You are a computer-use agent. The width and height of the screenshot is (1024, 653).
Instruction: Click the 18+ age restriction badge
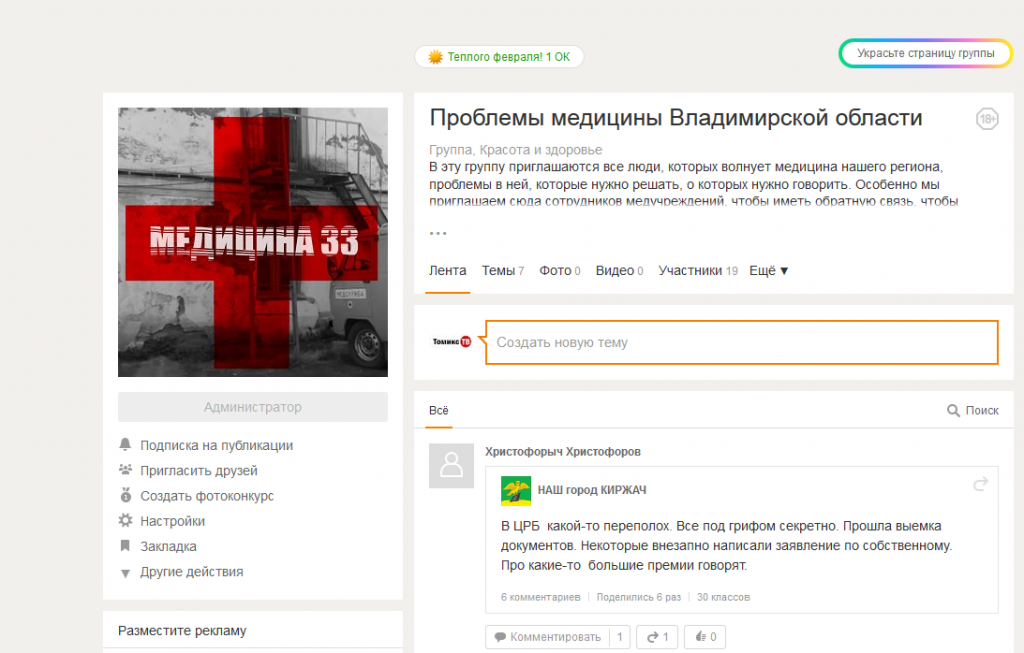[987, 119]
